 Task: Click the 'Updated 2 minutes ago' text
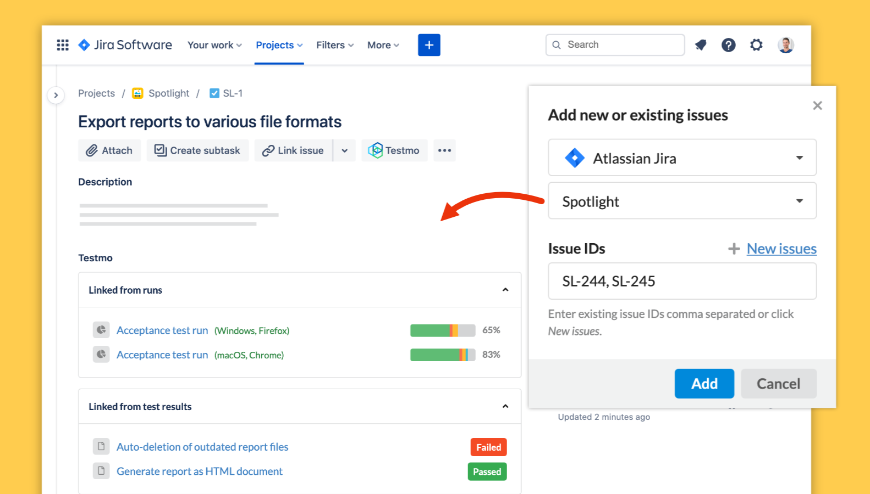tap(604, 417)
